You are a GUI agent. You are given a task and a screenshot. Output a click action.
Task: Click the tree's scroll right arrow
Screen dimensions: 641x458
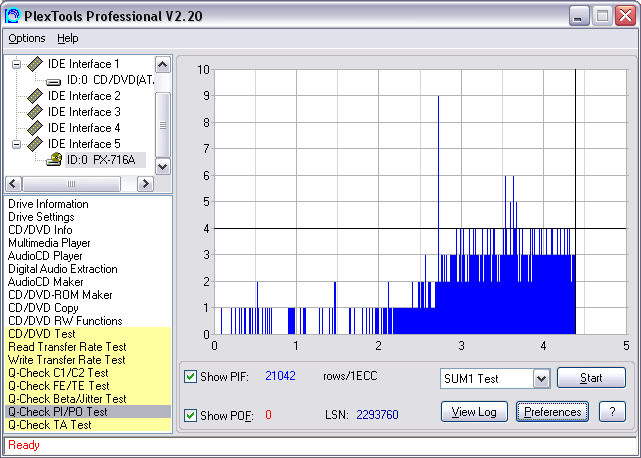click(x=145, y=184)
